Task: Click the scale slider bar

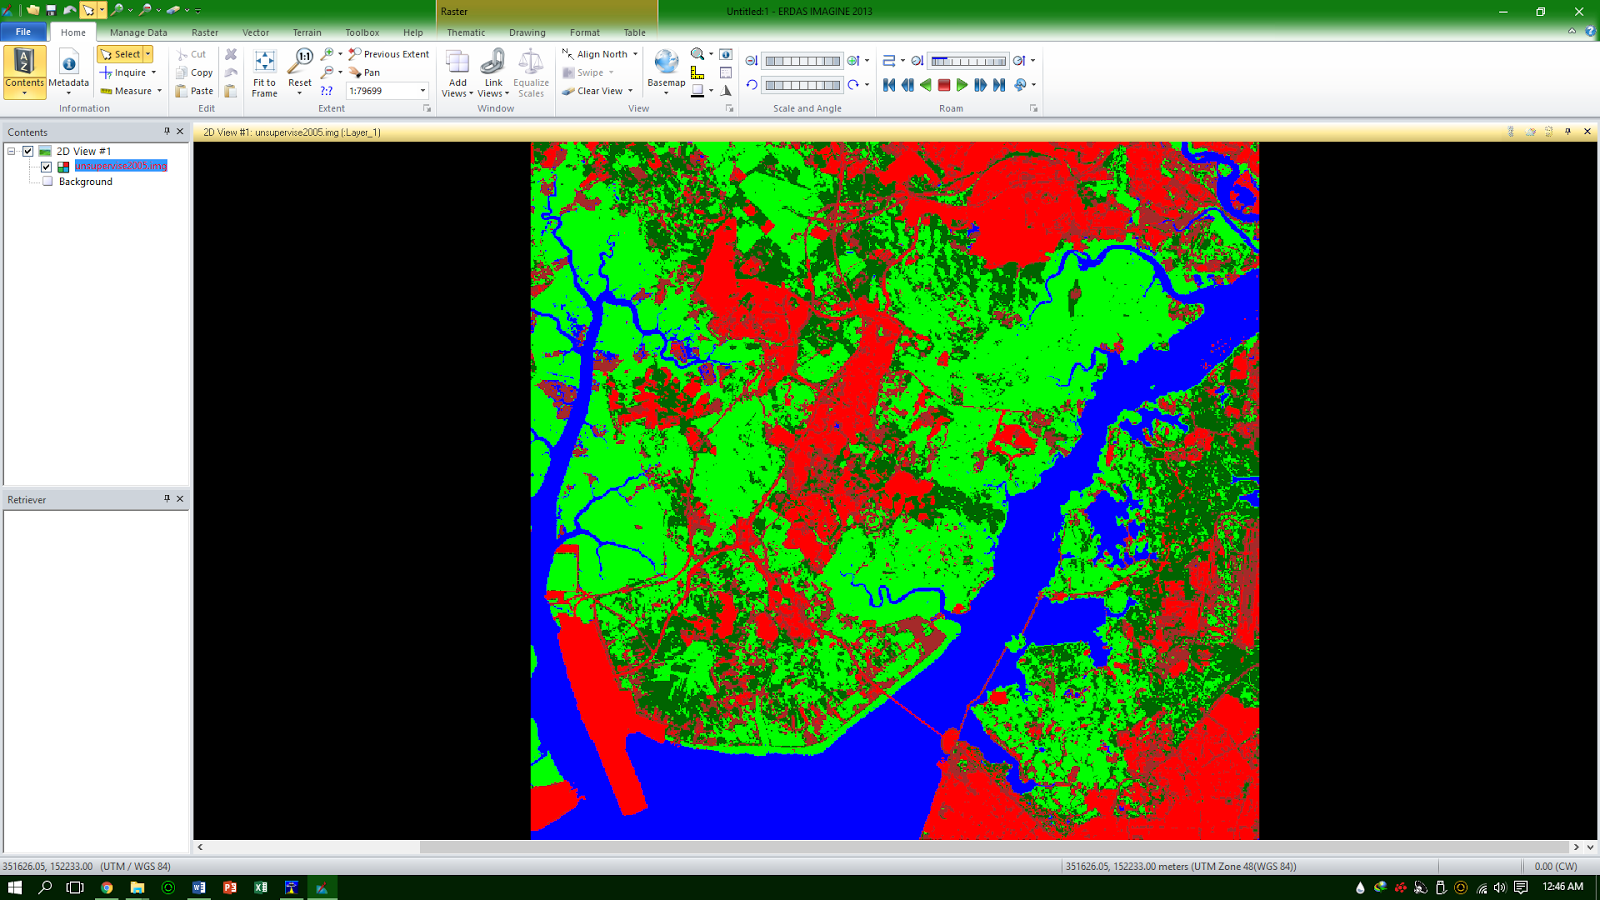Action: (x=802, y=61)
